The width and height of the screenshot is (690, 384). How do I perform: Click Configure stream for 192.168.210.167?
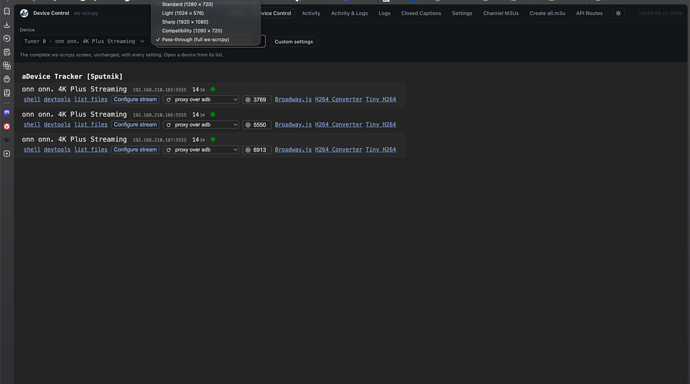pyautogui.click(x=135, y=150)
